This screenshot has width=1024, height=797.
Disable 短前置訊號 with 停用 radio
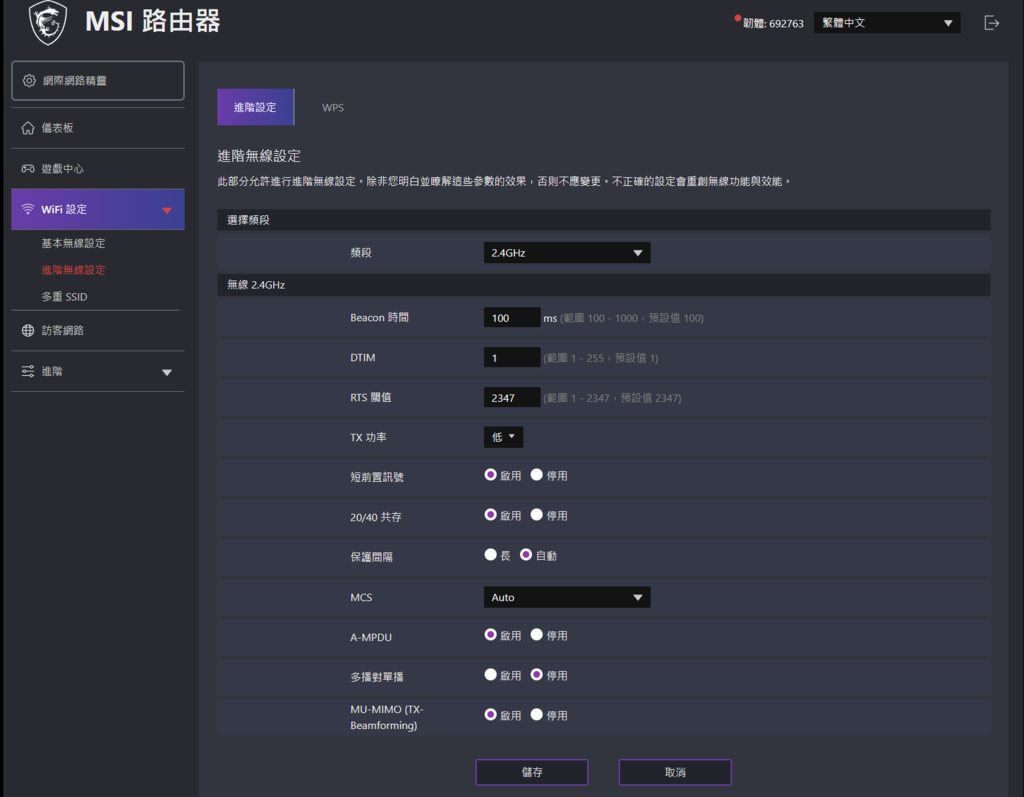pos(536,475)
